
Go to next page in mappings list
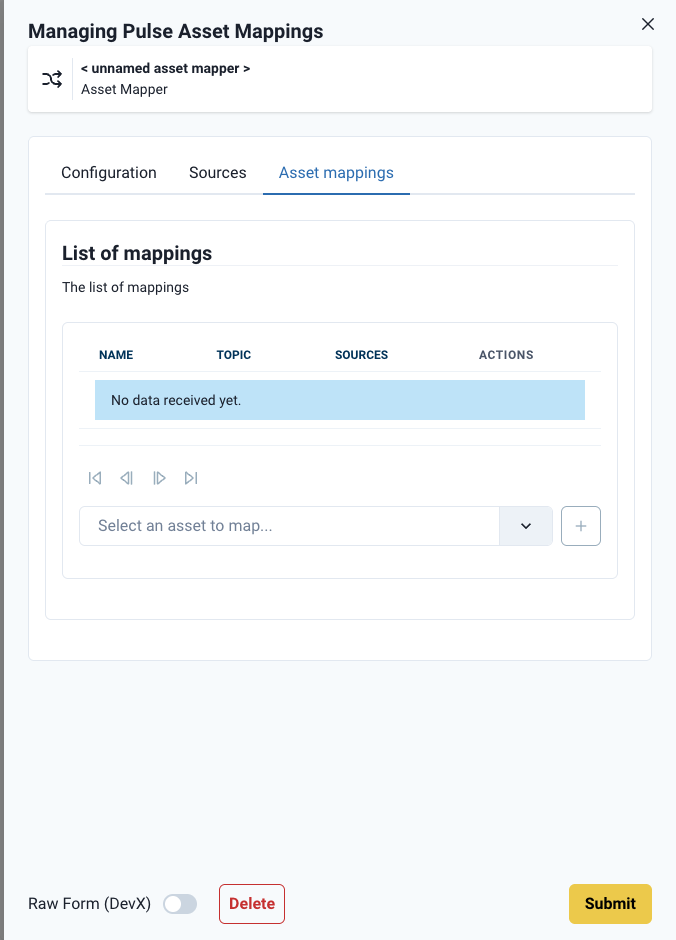coord(159,478)
